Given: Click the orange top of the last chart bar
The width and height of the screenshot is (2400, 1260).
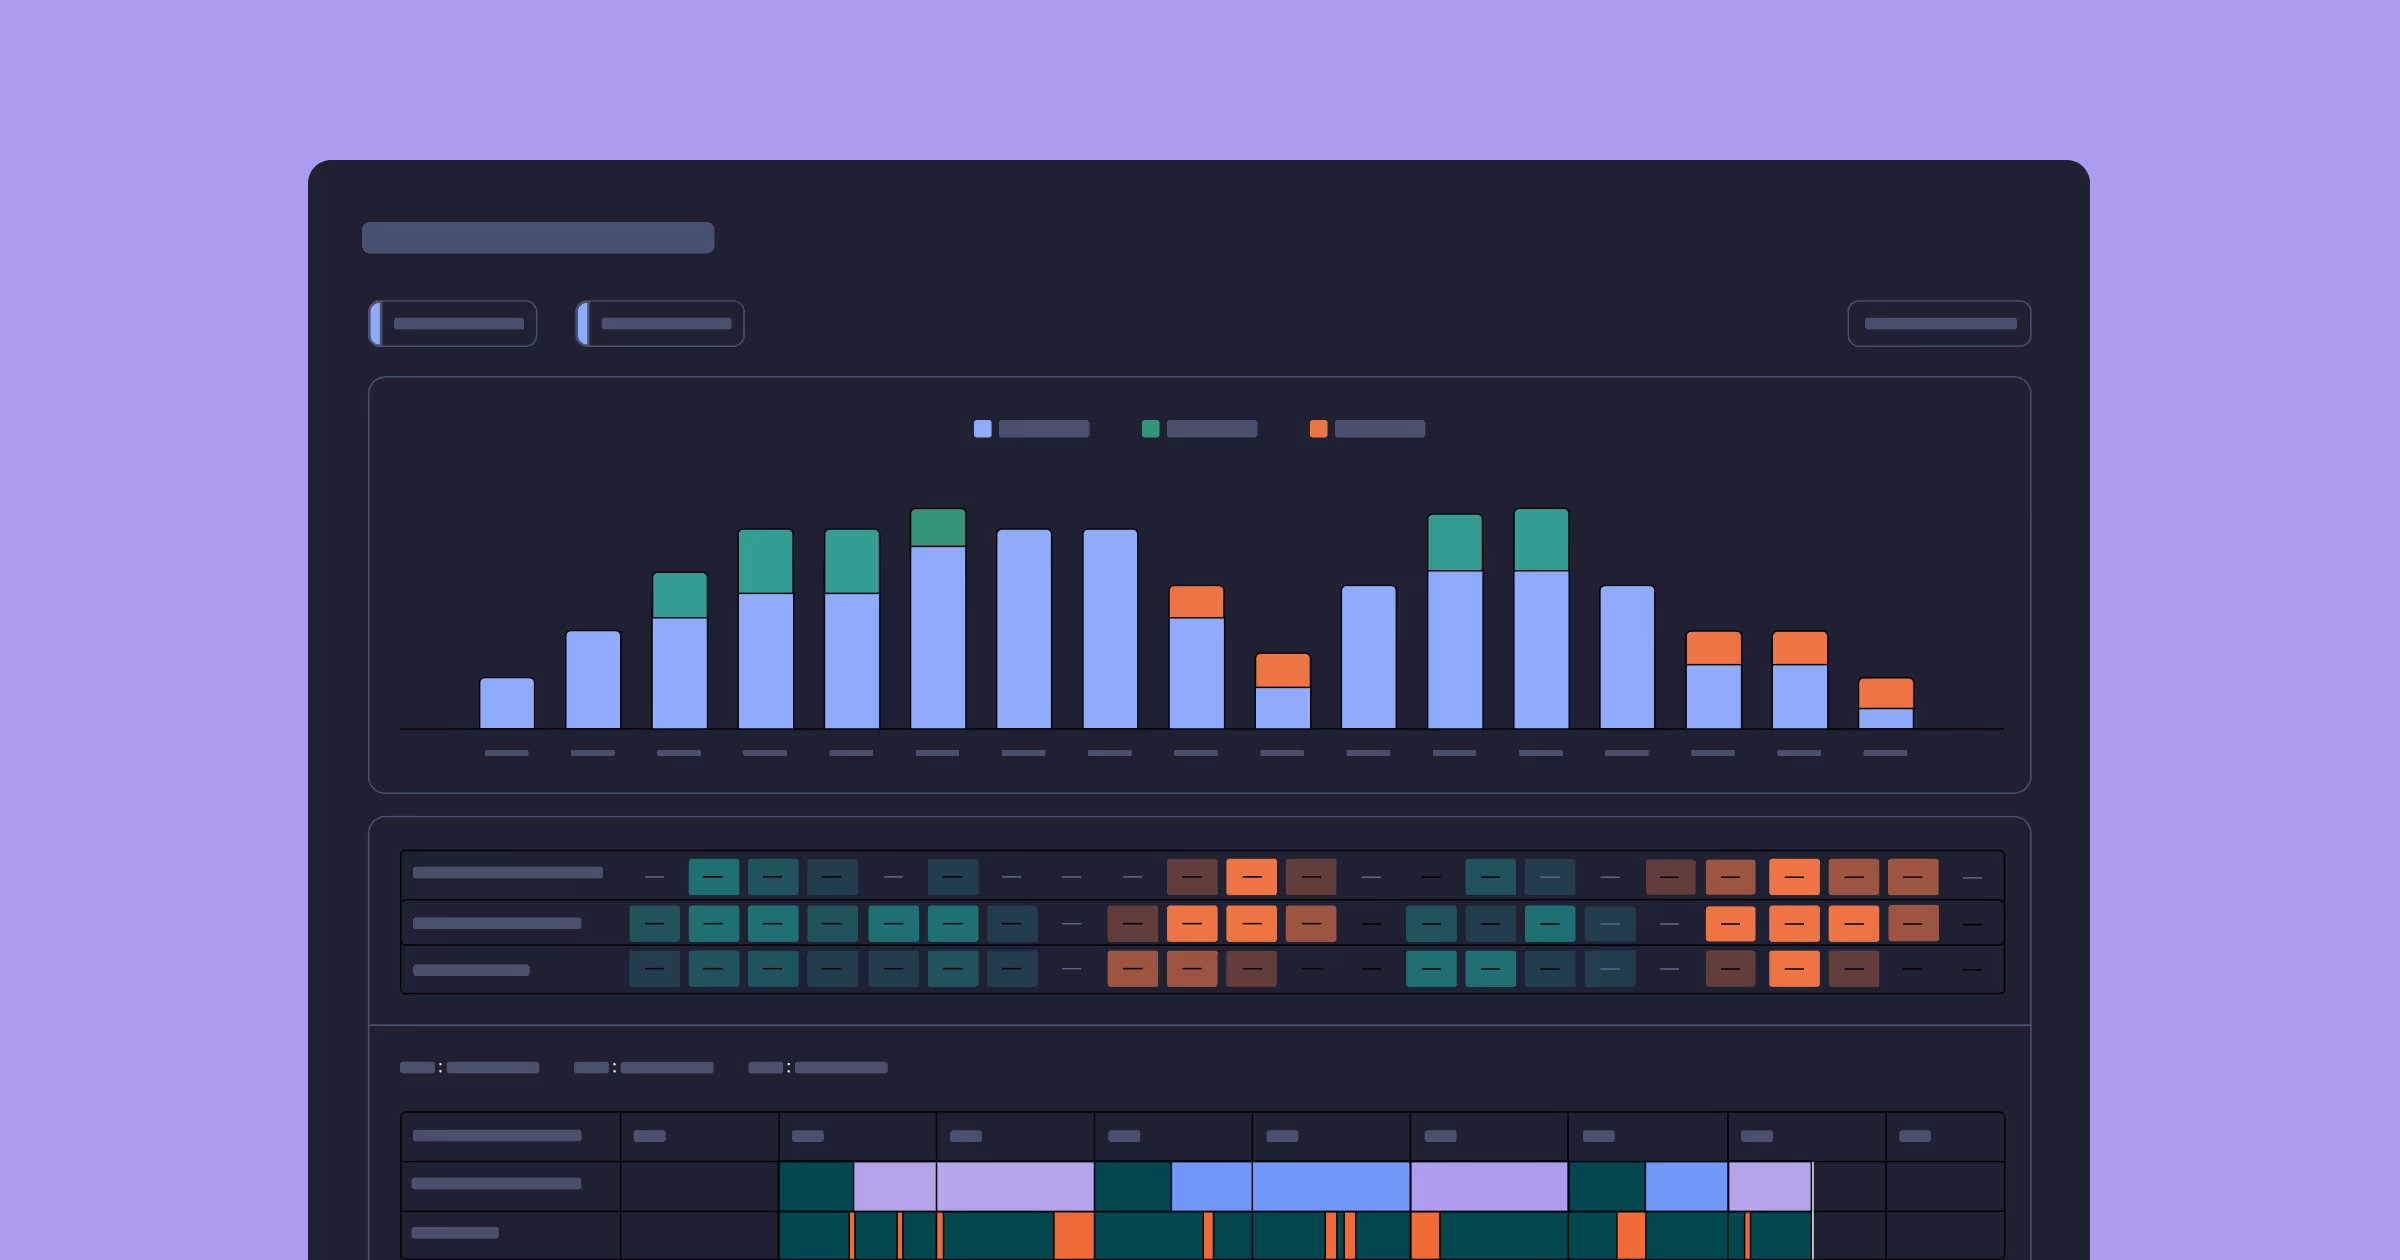Looking at the screenshot, I should (x=1886, y=694).
